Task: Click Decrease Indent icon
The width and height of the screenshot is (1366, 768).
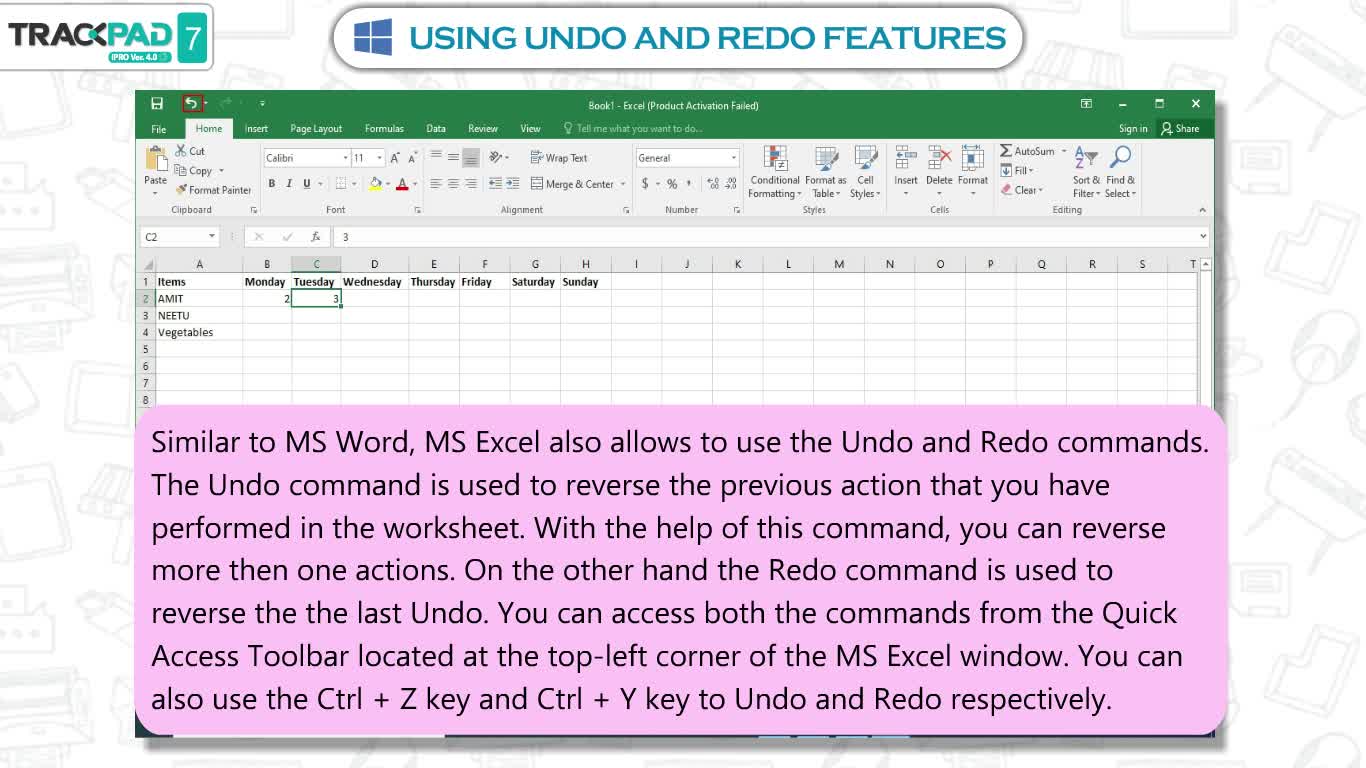Action: (495, 184)
